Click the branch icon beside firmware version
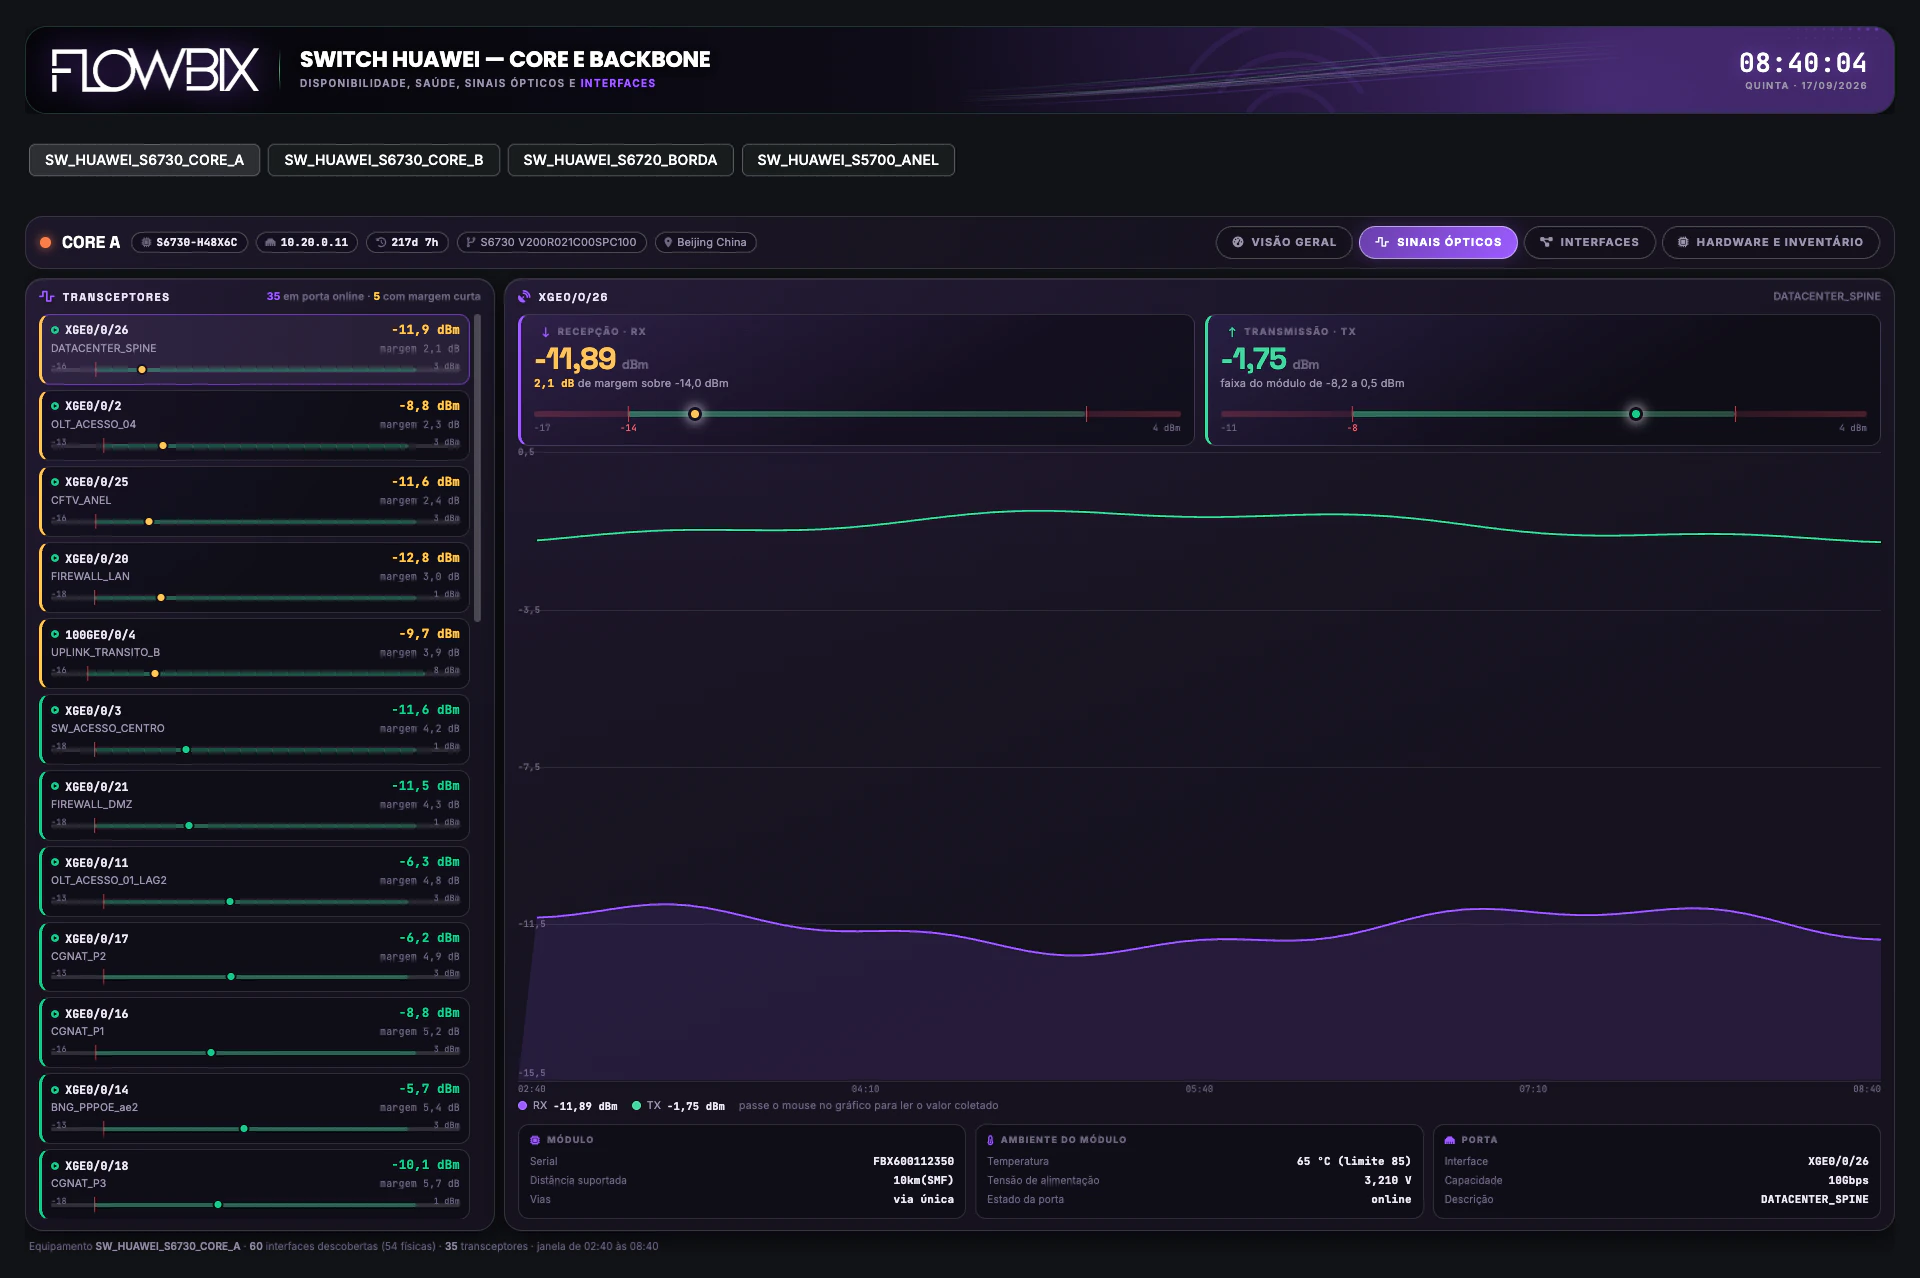 pyautogui.click(x=470, y=242)
